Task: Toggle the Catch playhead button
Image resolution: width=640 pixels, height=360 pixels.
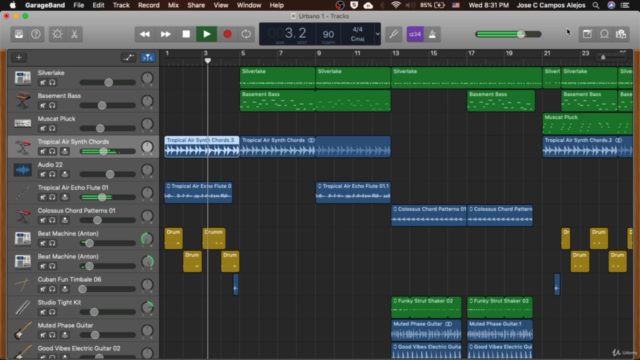Action: click(147, 58)
